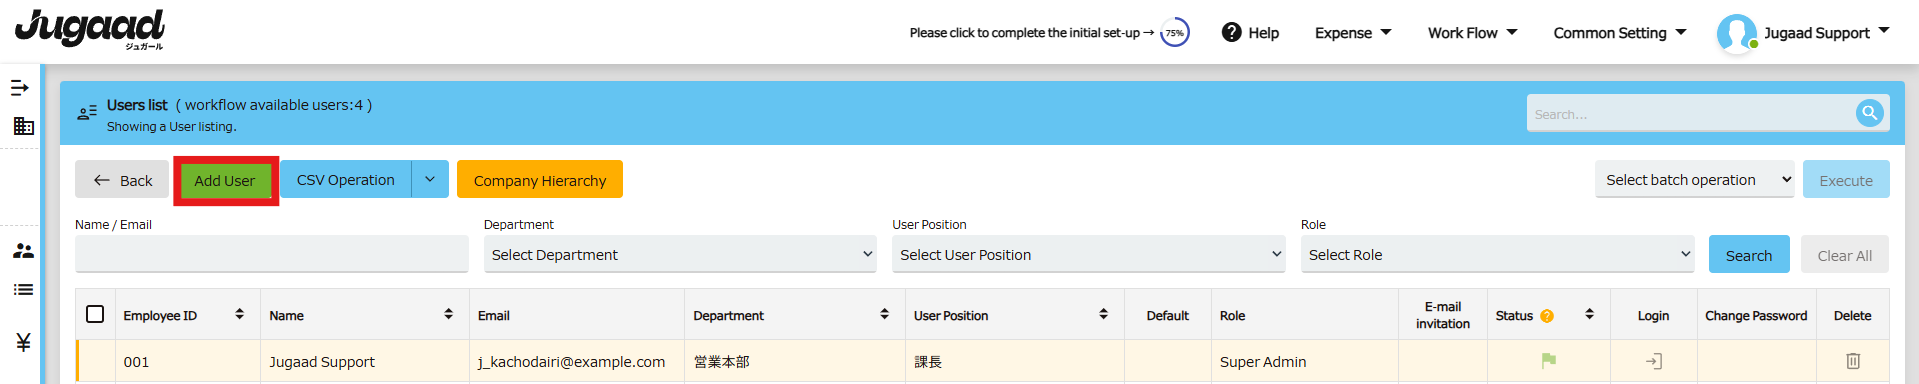Viewport: 1919px width, 384px height.
Task: Click the 75% setup progress indicator
Action: pyautogui.click(x=1174, y=33)
